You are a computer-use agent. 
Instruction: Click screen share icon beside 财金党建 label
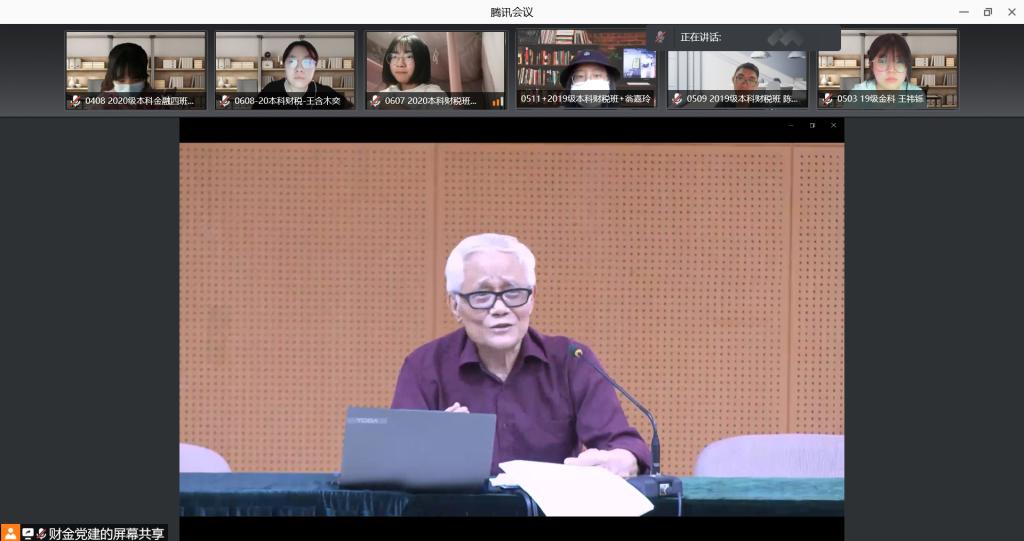pyautogui.click(x=28, y=533)
